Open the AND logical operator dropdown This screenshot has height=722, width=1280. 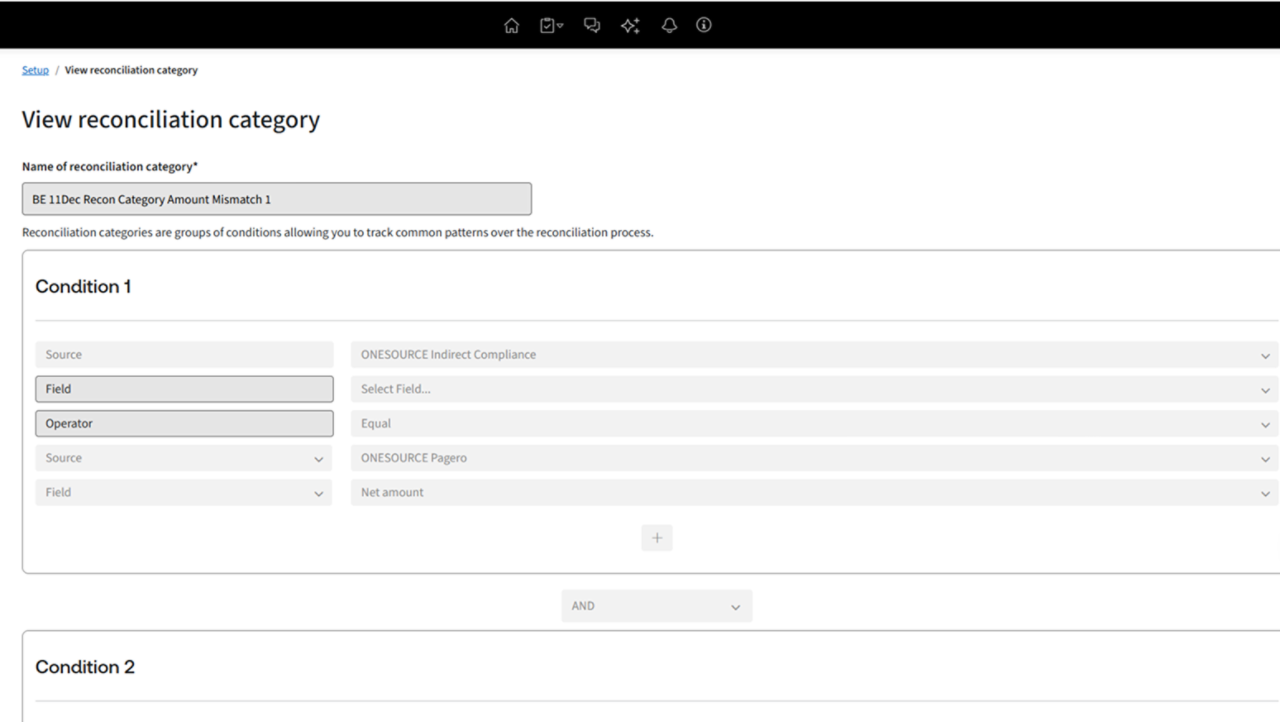[x=657, y=606]
